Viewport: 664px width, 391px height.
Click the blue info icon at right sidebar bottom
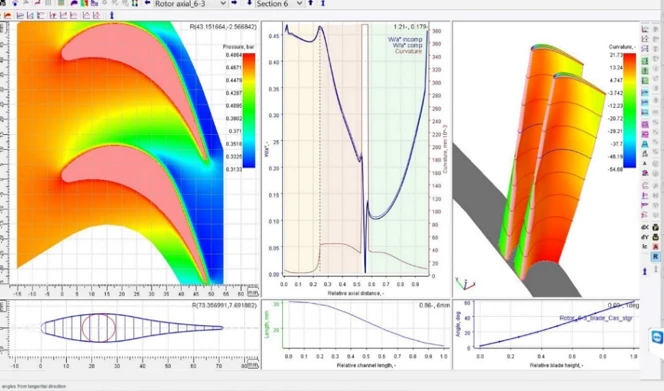click(645, 271)
